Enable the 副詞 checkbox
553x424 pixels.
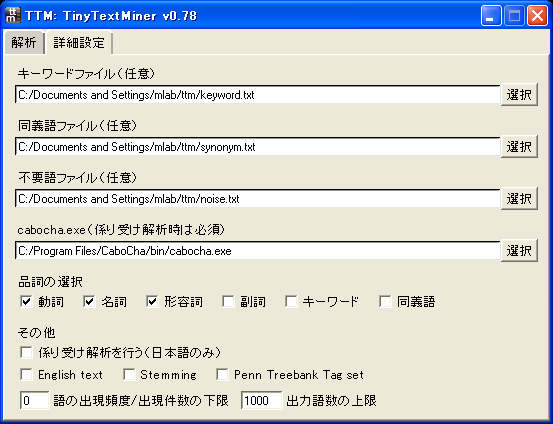tap(228, 302)
